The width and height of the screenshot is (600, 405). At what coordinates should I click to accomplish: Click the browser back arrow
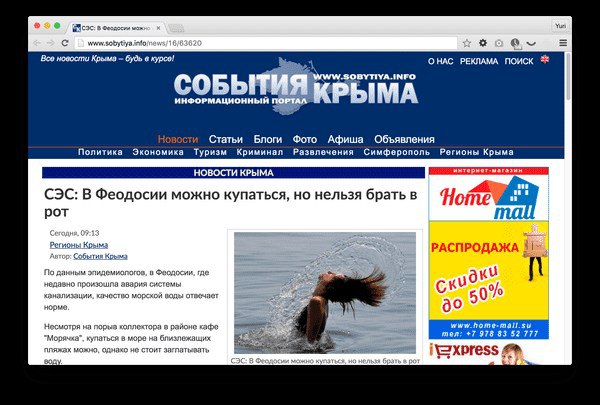[37, 43]
